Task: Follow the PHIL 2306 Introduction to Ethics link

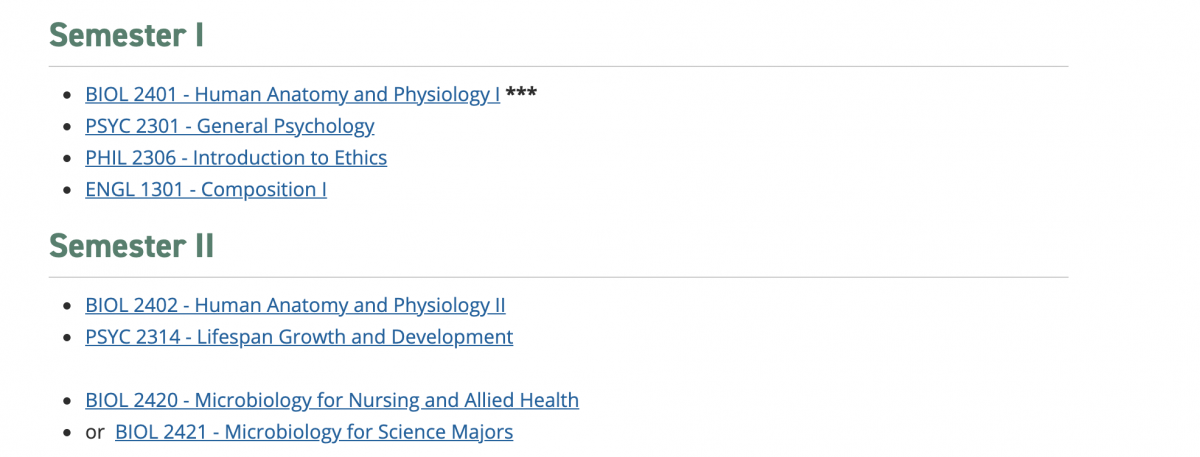Action: (x=236, y=158)
